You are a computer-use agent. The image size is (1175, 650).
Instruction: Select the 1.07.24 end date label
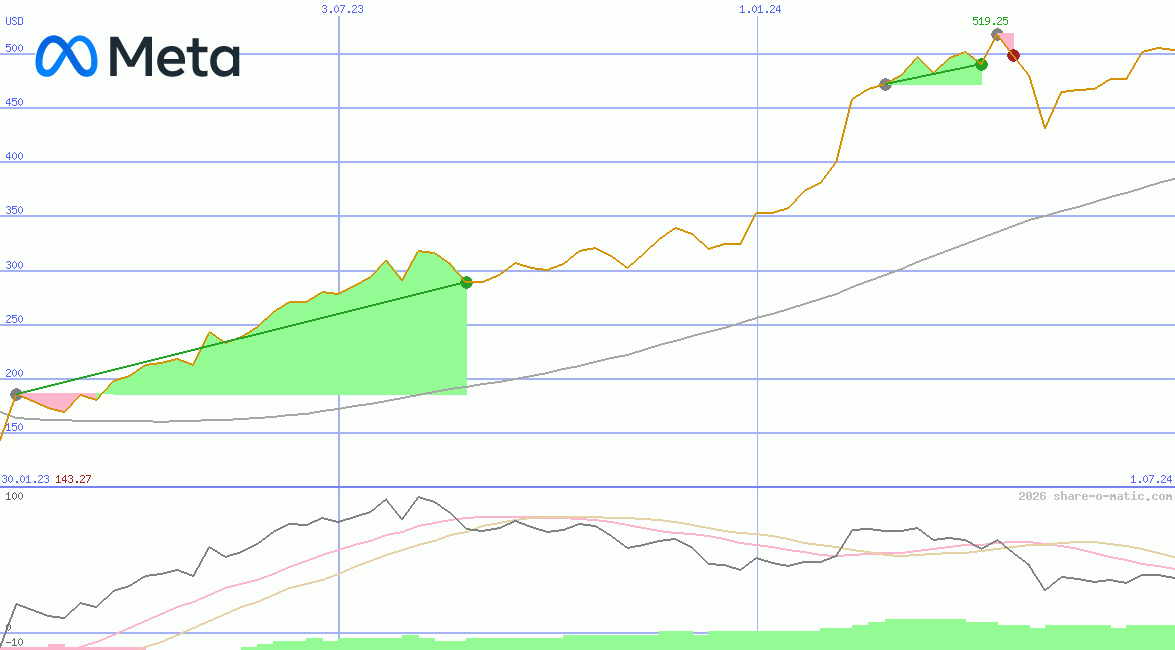(x=1150, y=479)
